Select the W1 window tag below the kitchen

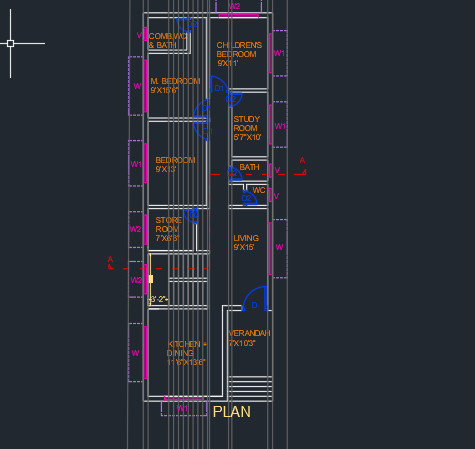click(x=182, y=408)
